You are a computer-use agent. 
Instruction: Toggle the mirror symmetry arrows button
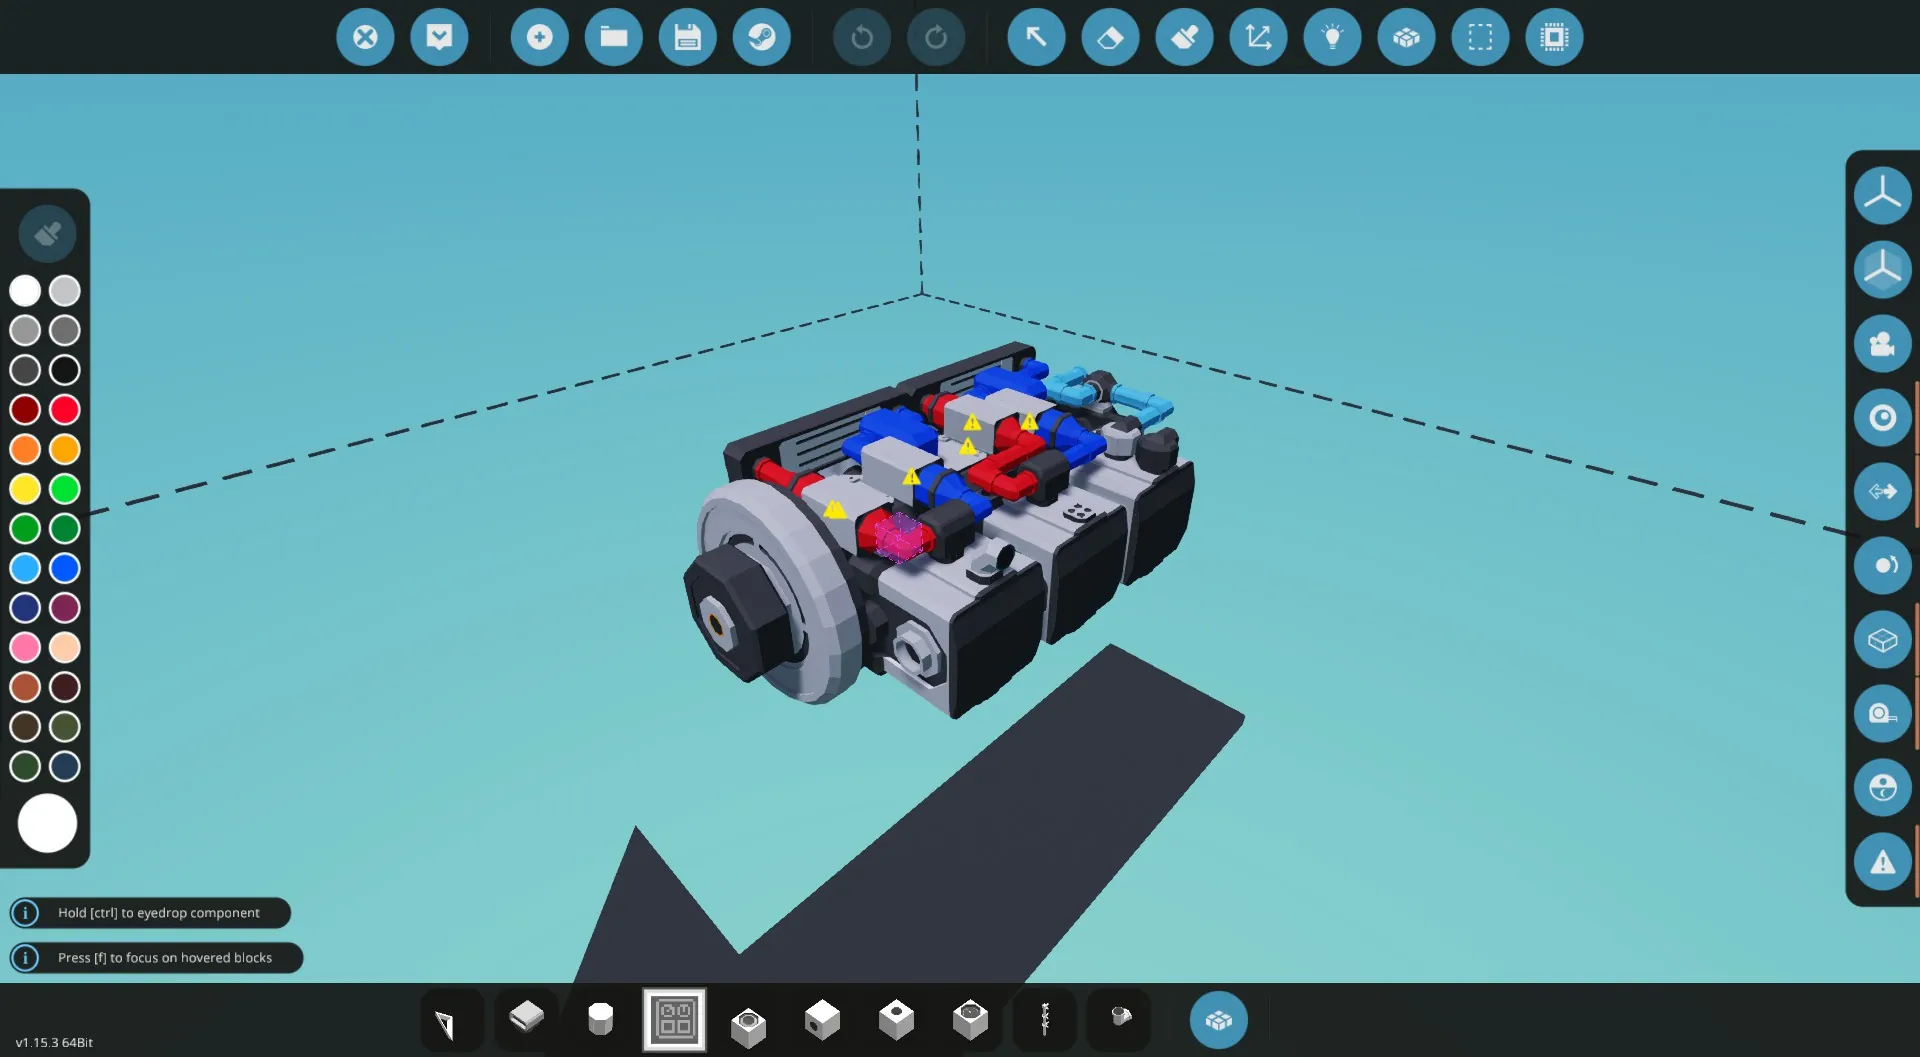(x=1882, y=491)
